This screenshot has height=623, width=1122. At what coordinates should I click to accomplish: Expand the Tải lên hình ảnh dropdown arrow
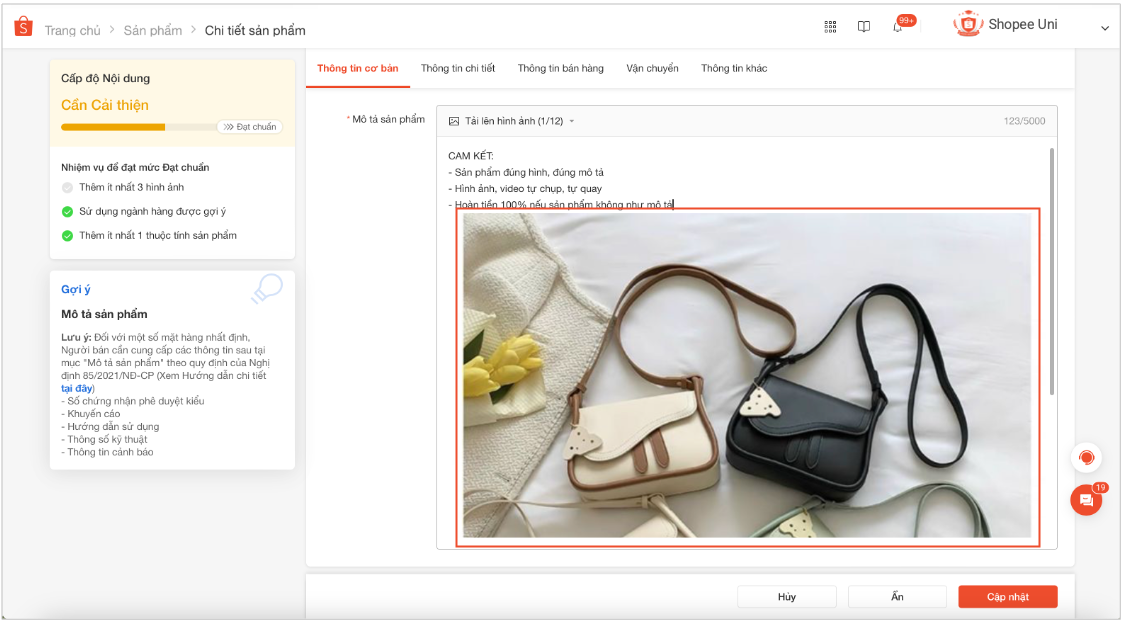(x=573, y=119)
